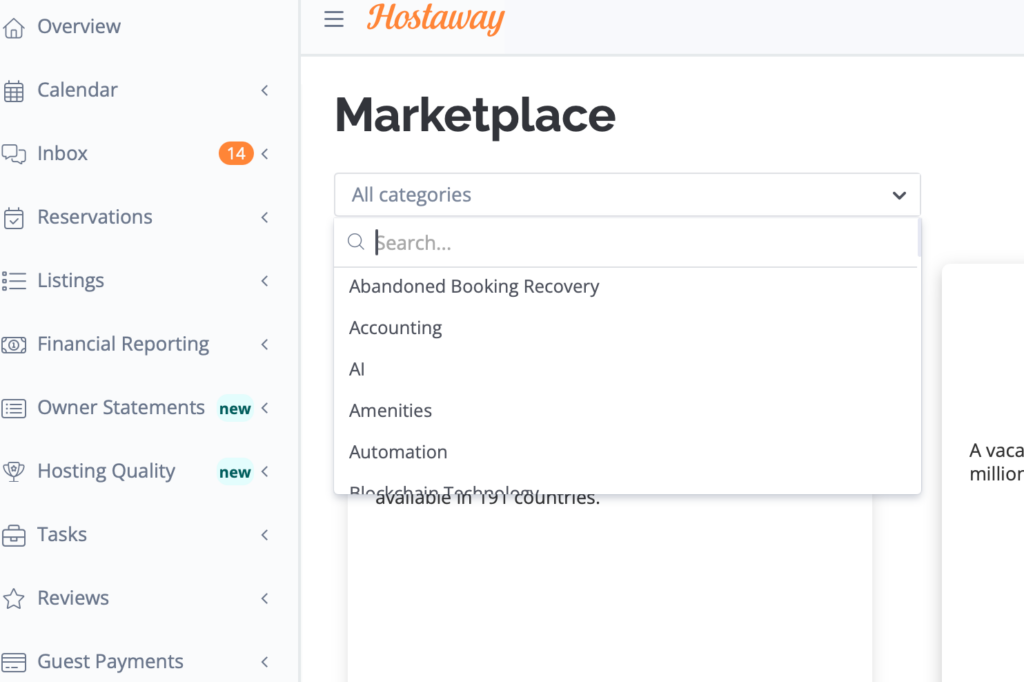This screenshot has width=1024, height=682.
Task: Open the Tasks section
Action: pos(62,534)
